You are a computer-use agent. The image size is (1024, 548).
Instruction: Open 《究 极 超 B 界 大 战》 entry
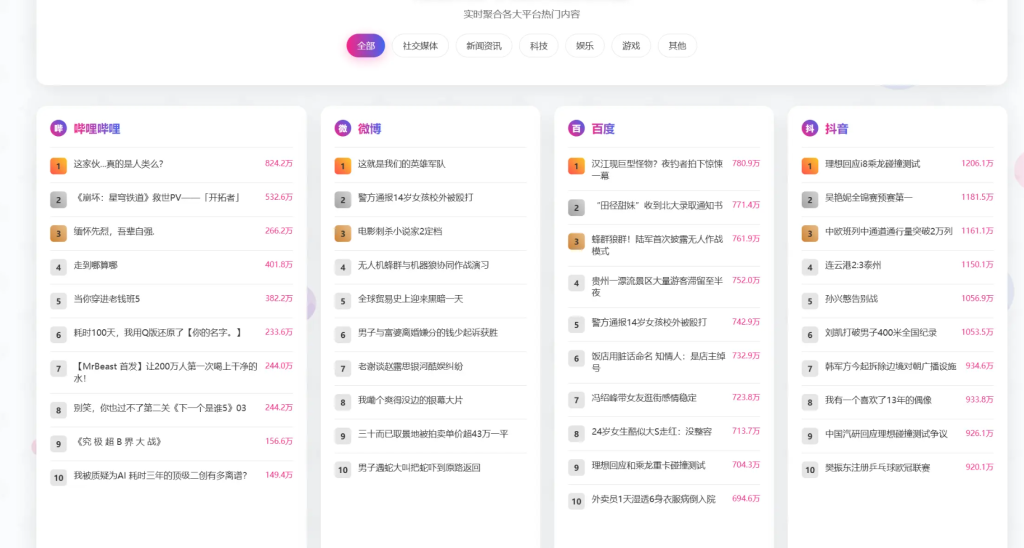pos(118,442)
